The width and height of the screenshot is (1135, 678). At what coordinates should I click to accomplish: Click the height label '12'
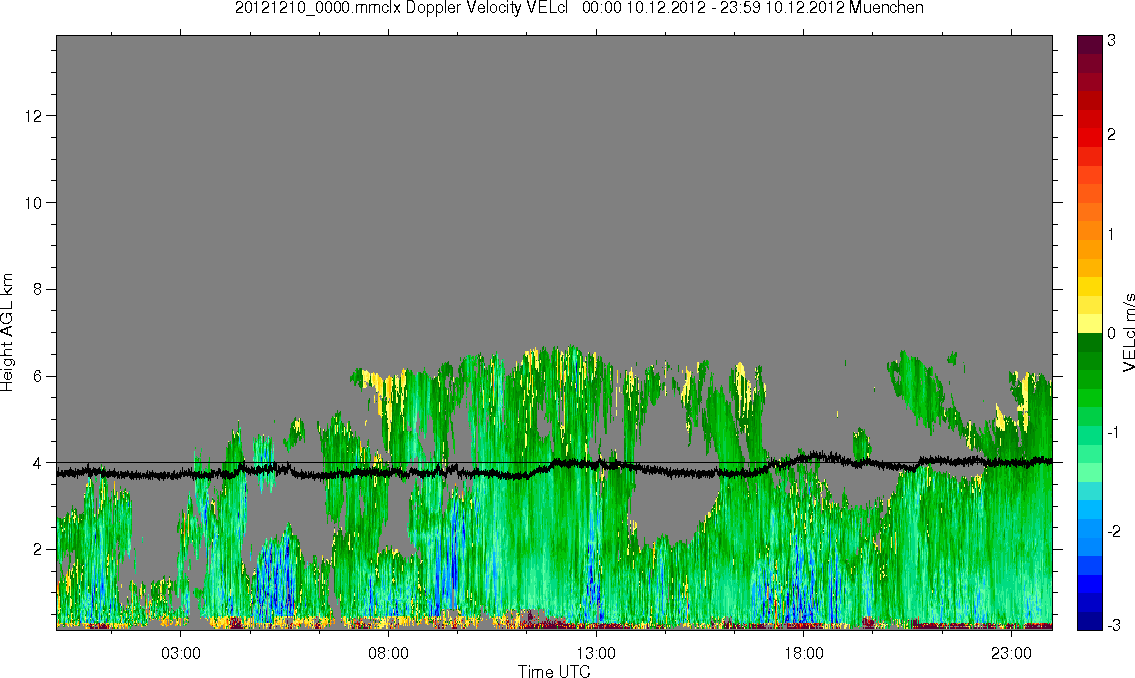[x=33, y=116]
